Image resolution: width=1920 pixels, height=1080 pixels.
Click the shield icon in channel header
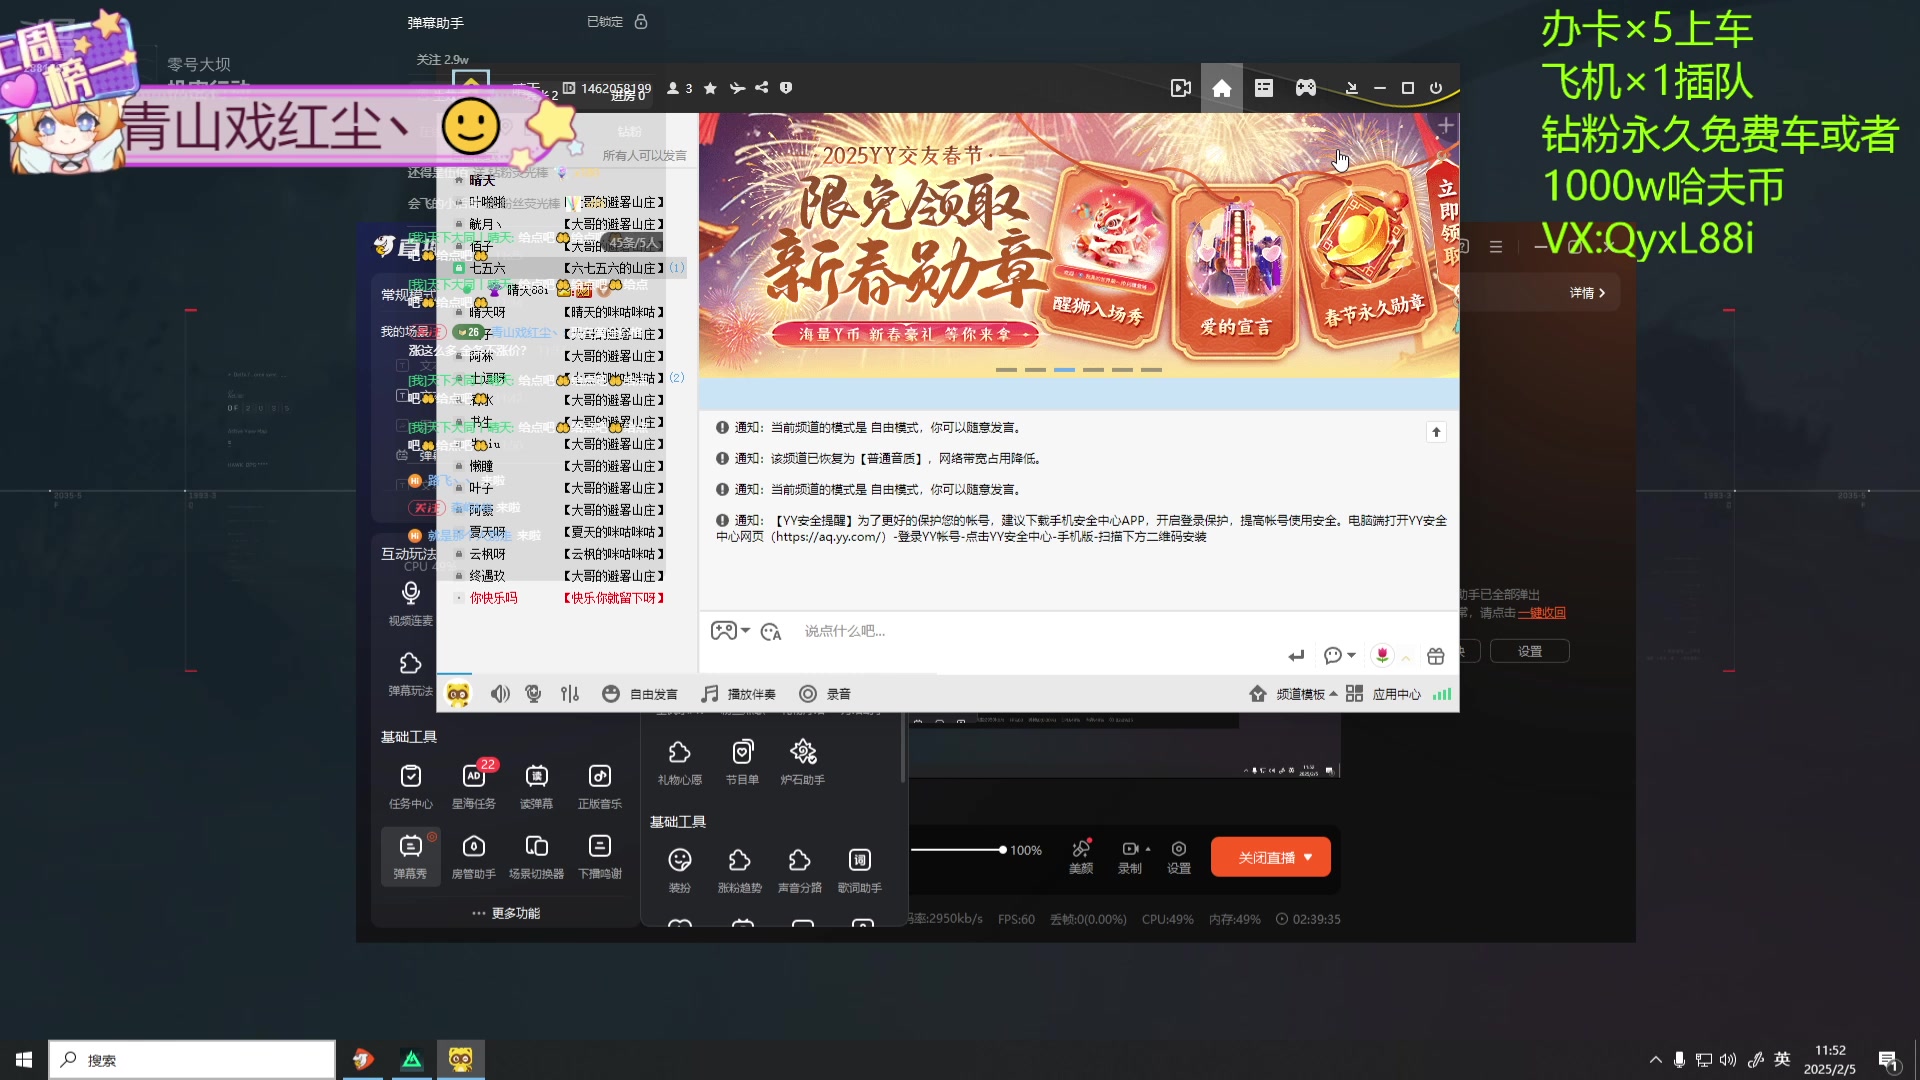coord(786,88)
